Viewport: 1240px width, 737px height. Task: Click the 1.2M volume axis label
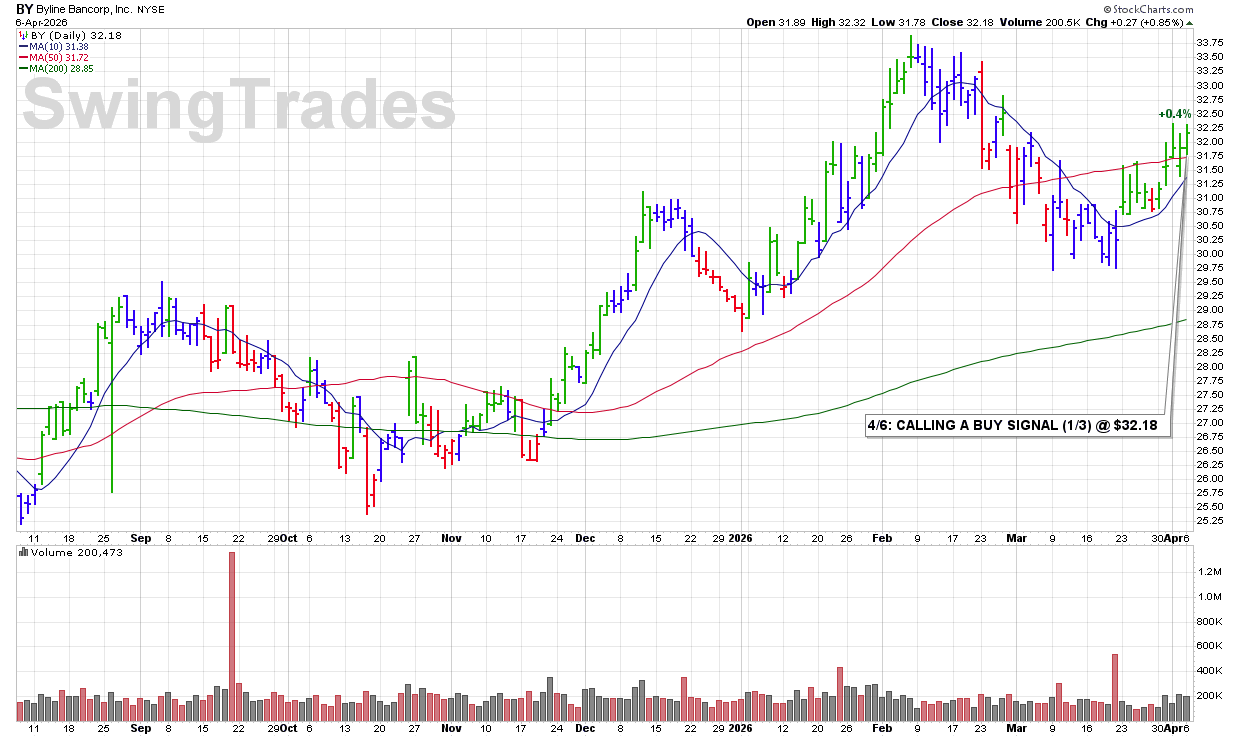pos(1209,572)
